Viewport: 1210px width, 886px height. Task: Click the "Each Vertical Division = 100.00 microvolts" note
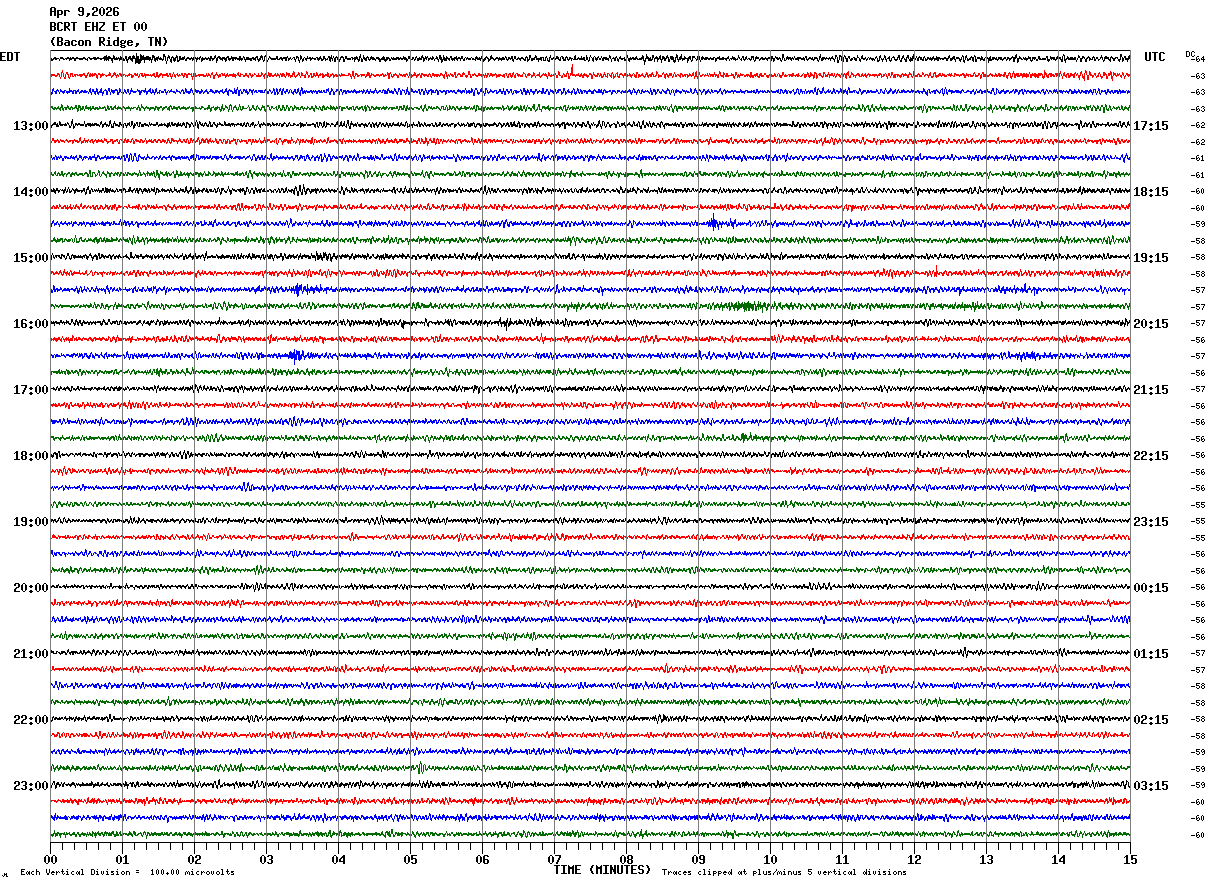(x=128, y=872)
